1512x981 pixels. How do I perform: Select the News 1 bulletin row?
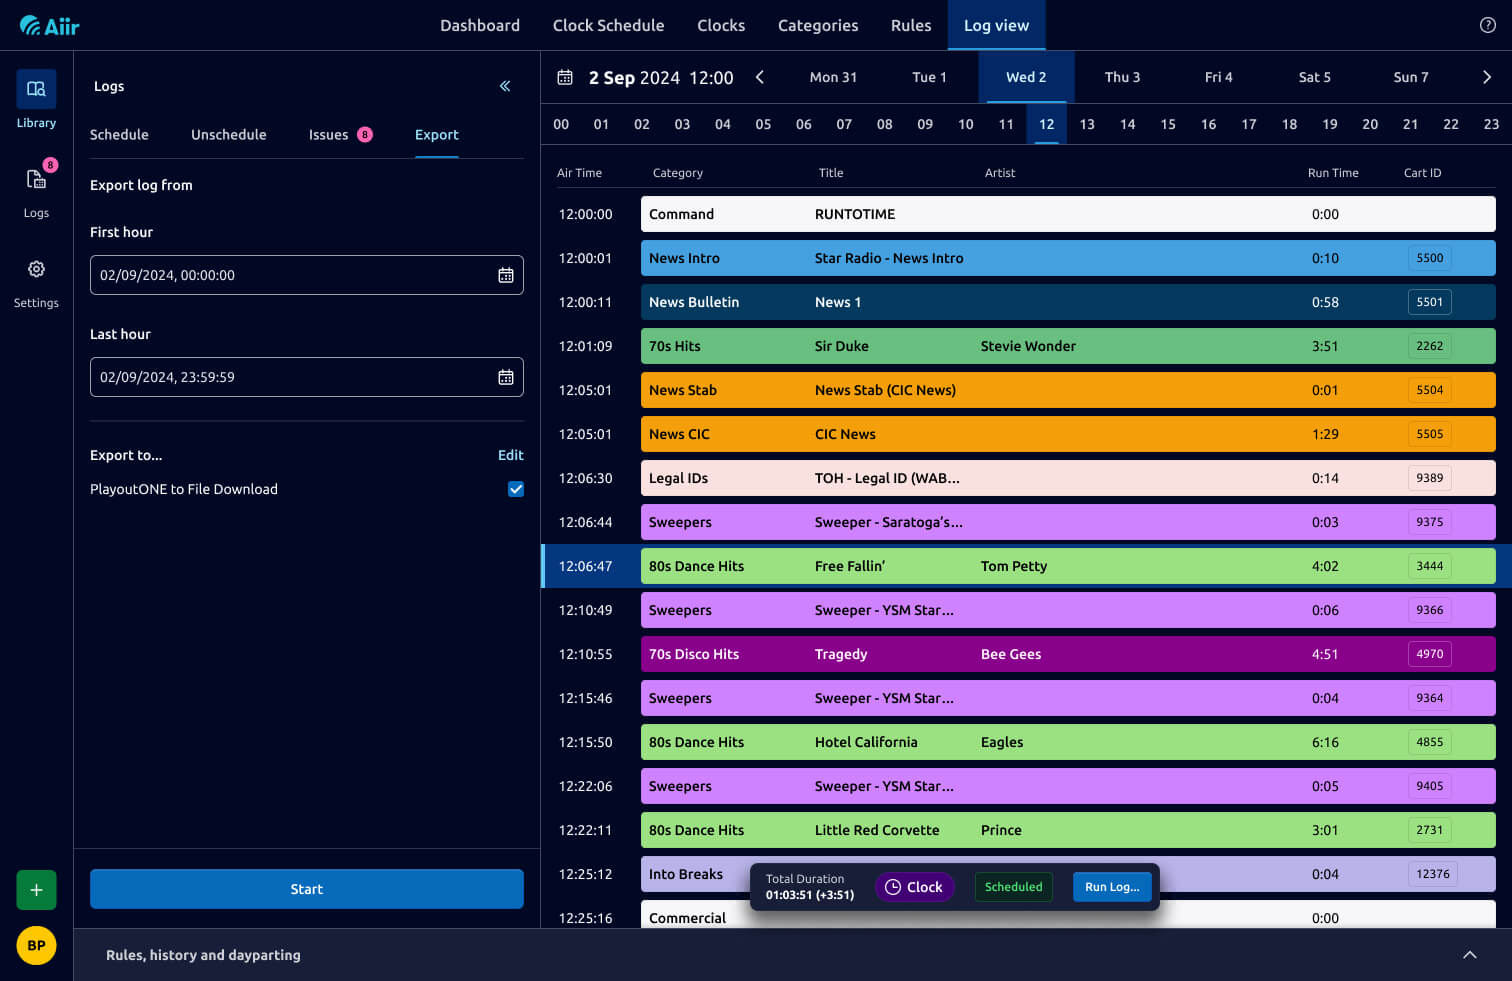[1068, 302]
